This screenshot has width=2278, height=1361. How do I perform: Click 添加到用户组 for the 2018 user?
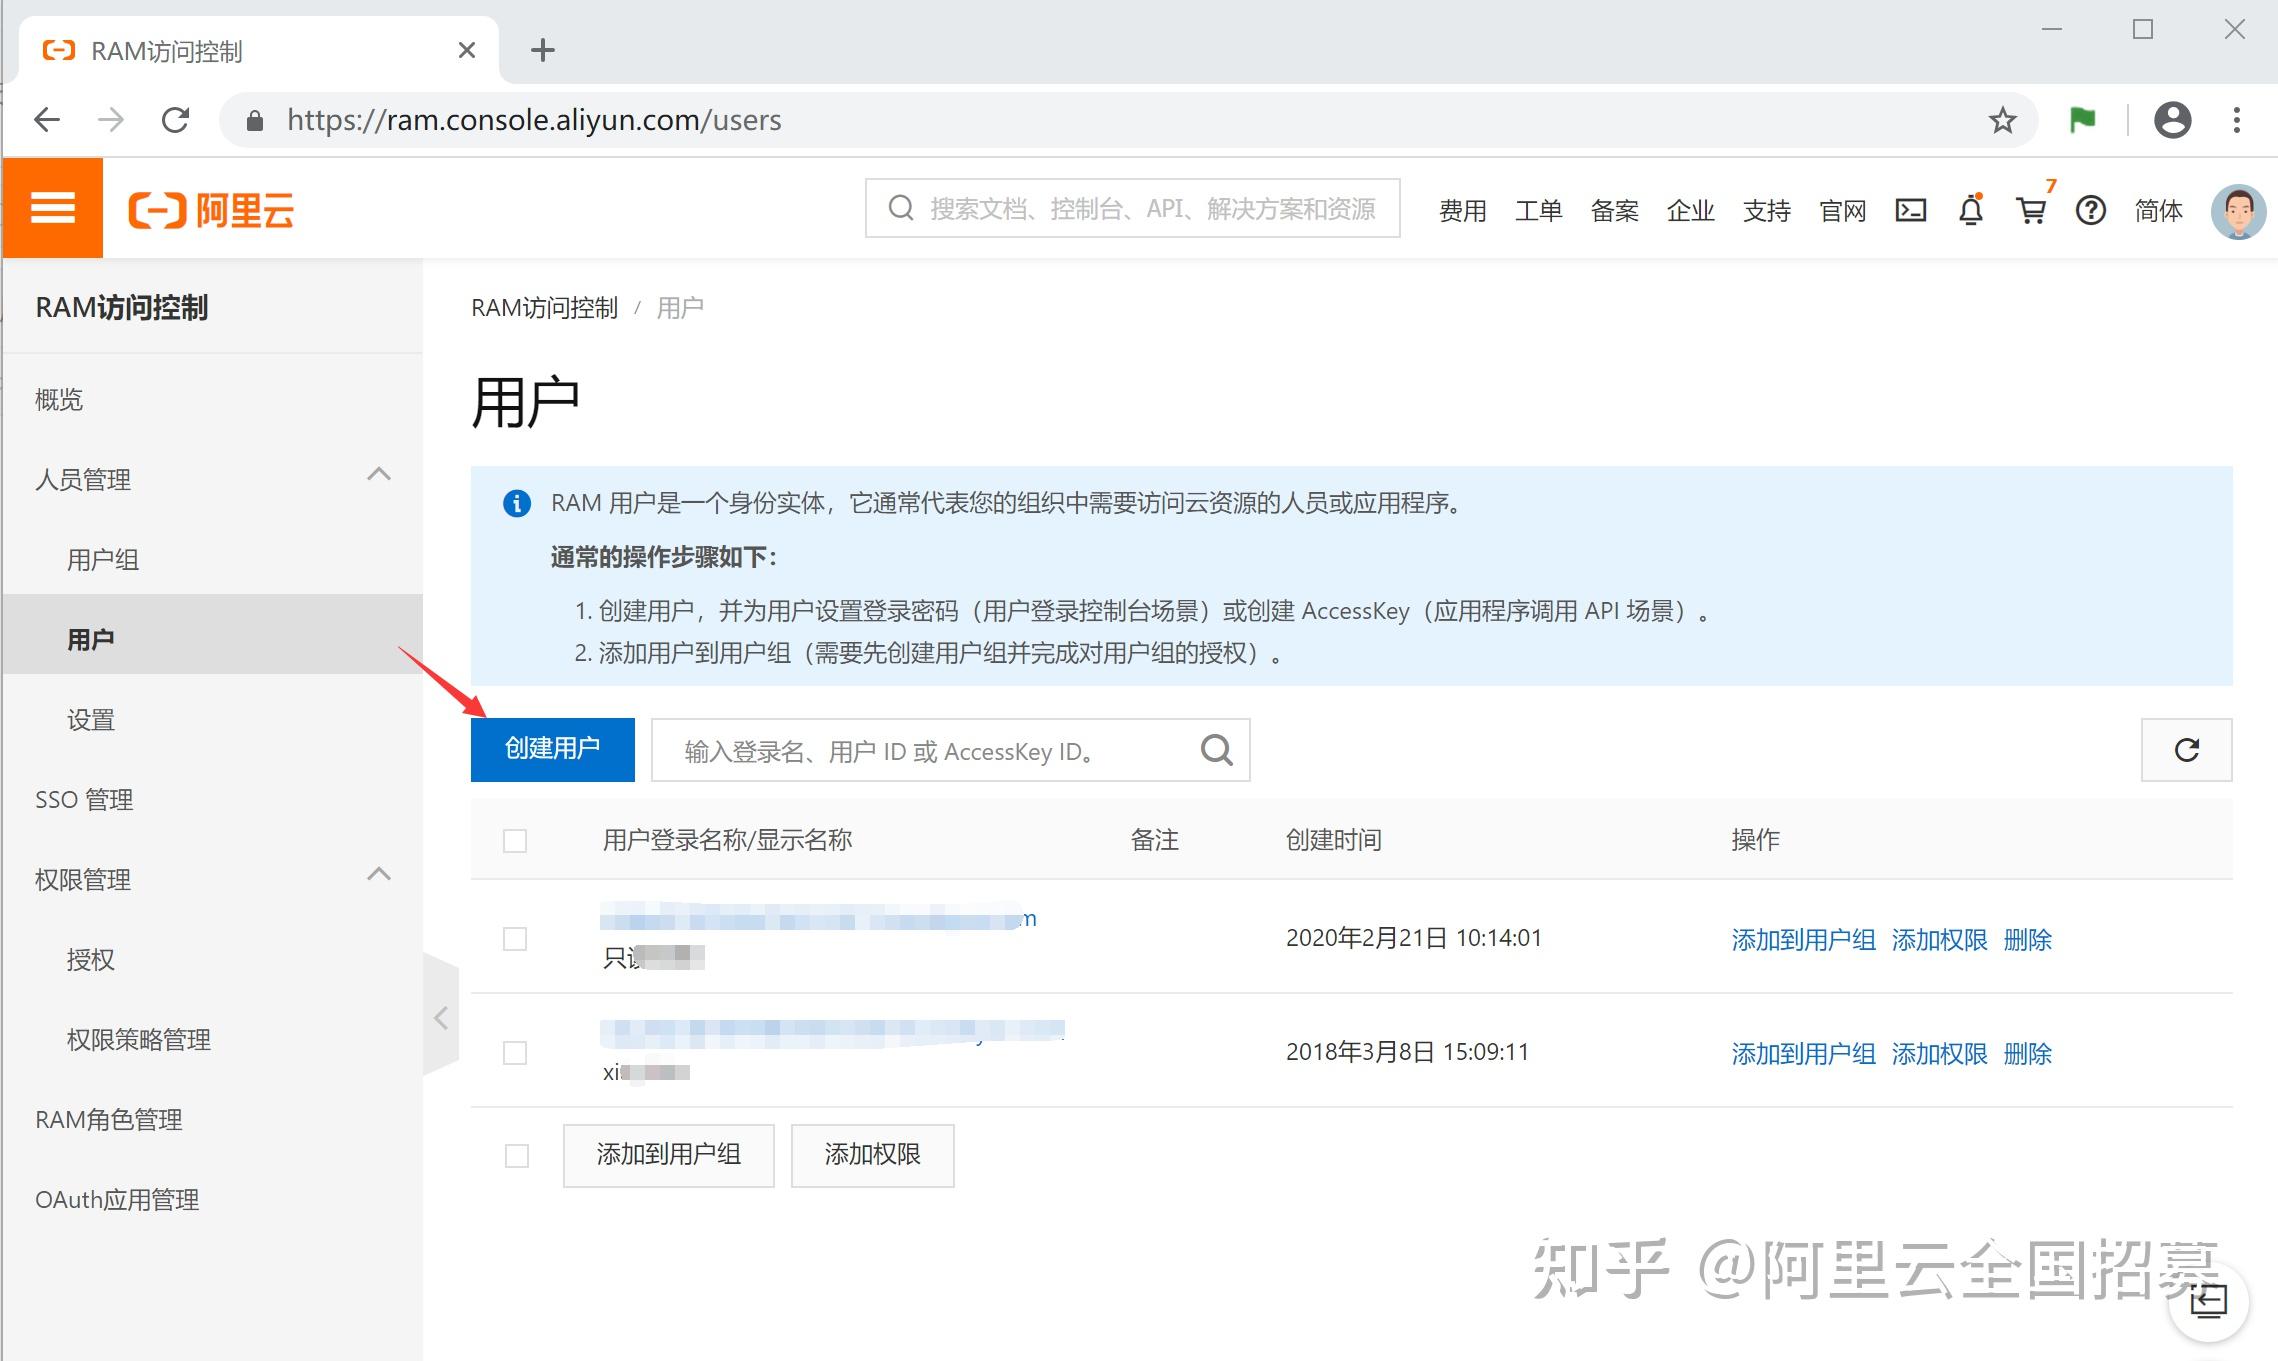point(1804,1054)
